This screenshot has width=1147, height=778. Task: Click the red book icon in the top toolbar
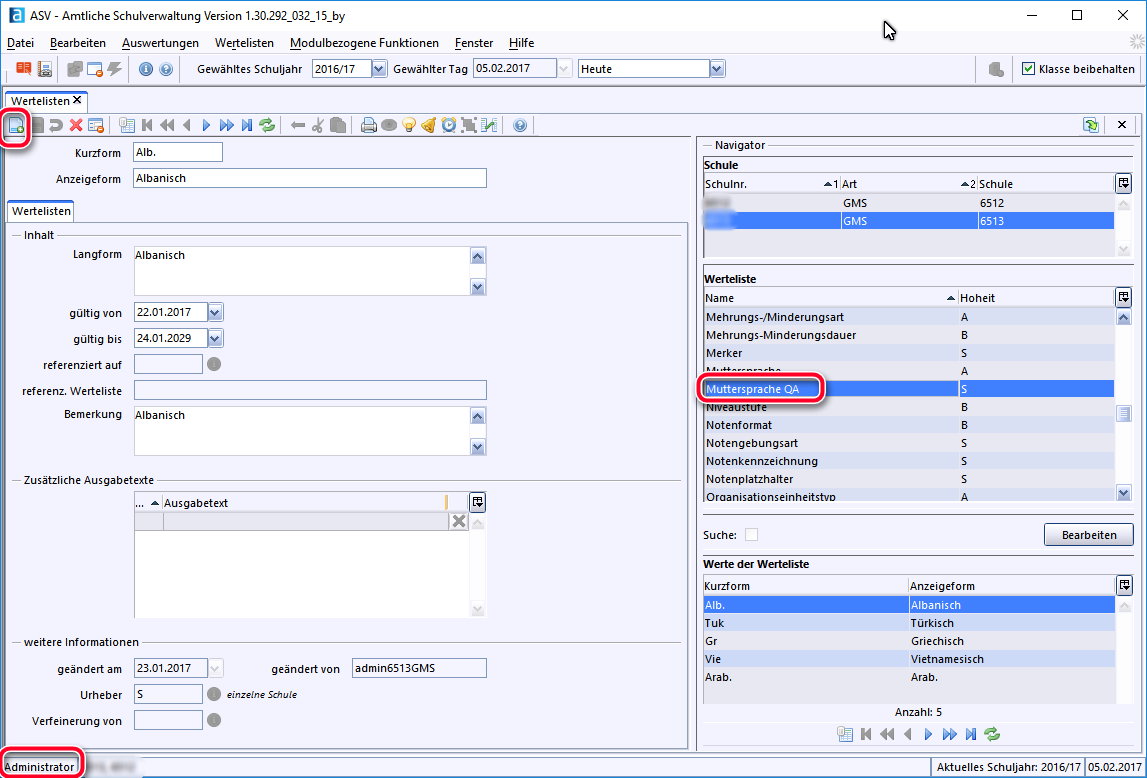24,69
